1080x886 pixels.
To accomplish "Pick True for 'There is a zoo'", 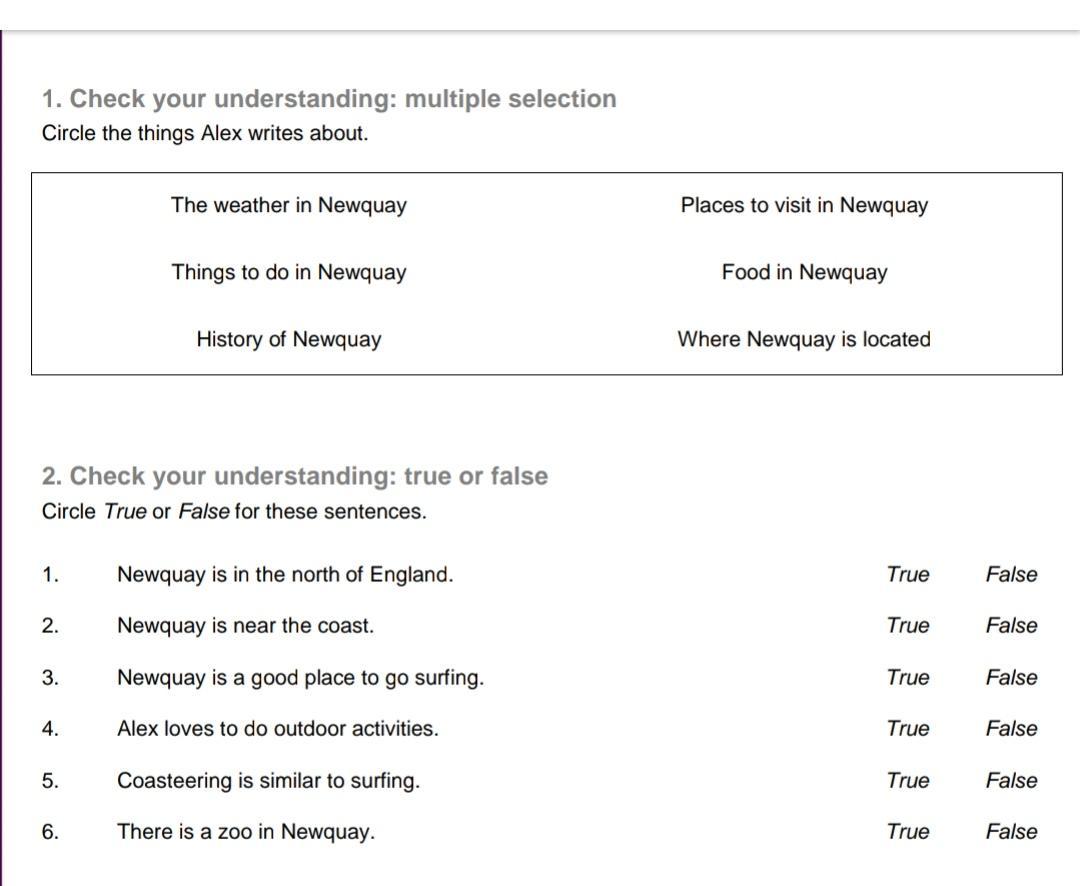I will point(907,832).
